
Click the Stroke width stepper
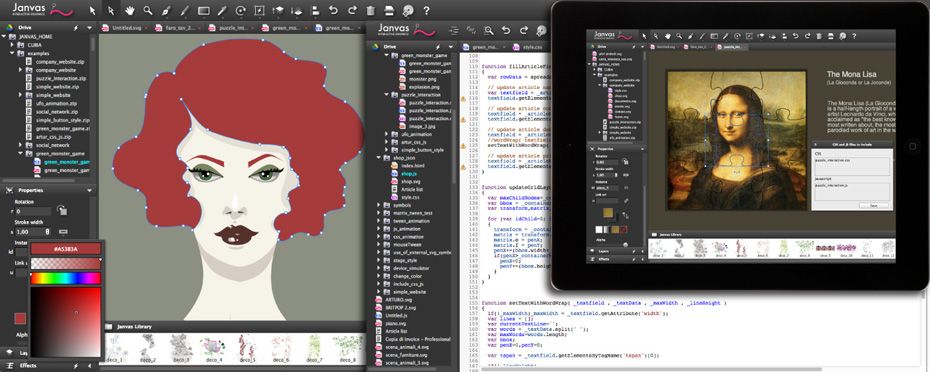click(x=47, y=232)
